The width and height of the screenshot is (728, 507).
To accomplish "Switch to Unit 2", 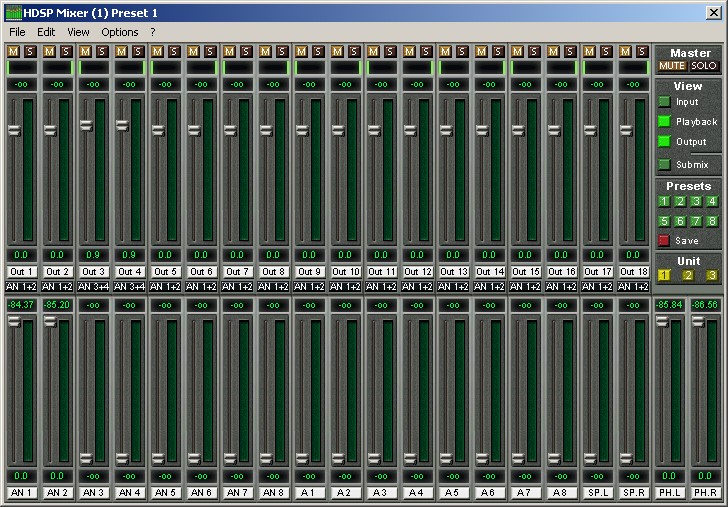I will 688,275.
